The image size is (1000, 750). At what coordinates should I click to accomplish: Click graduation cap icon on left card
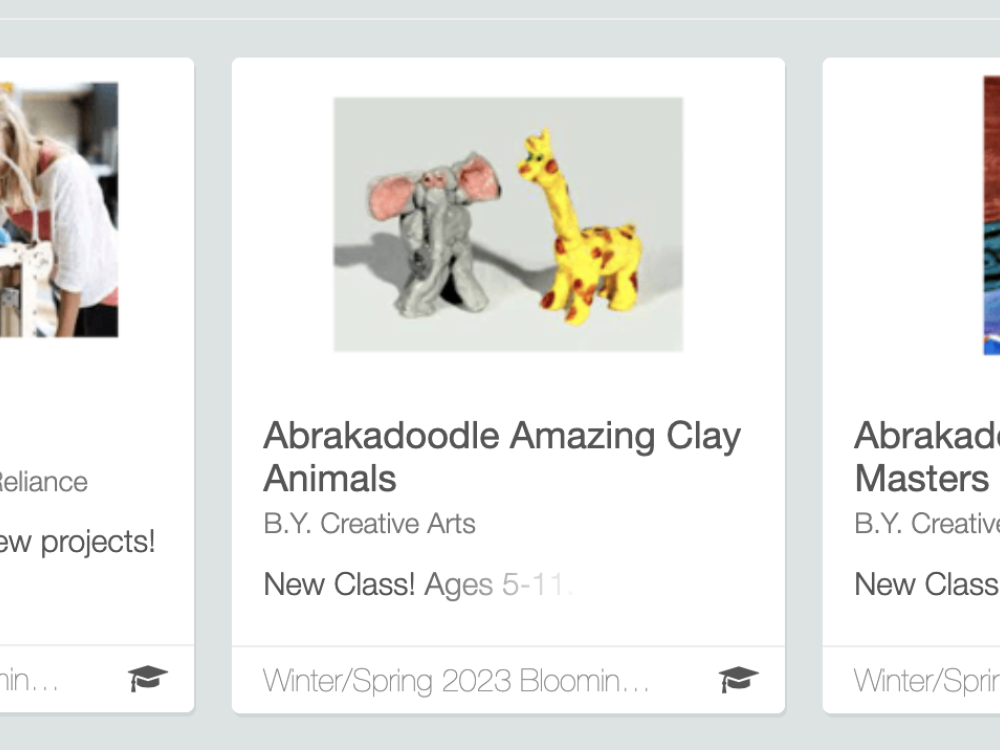[147, 679]
